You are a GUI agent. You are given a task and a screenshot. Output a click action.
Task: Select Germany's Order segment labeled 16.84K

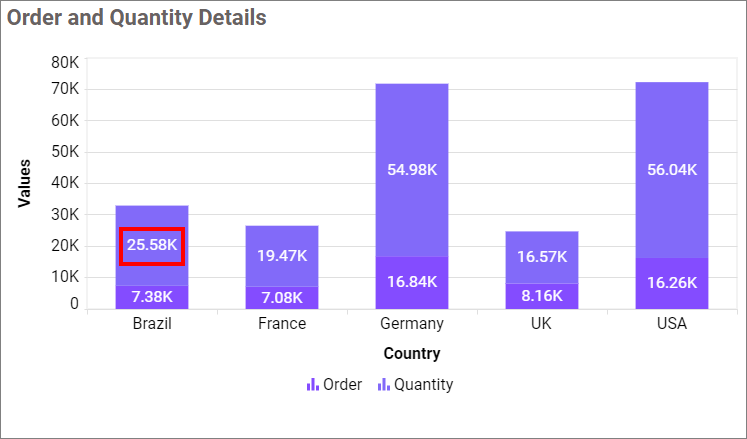coord(412,282)
